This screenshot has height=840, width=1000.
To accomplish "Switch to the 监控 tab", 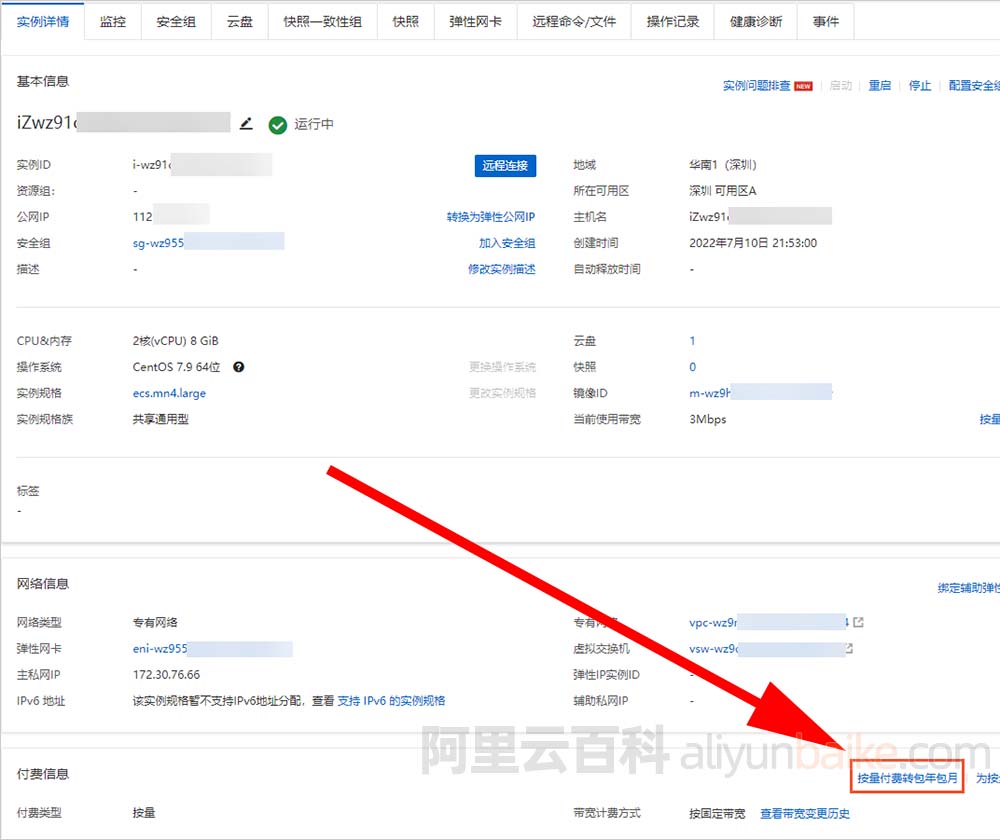I will coord(113,21).
